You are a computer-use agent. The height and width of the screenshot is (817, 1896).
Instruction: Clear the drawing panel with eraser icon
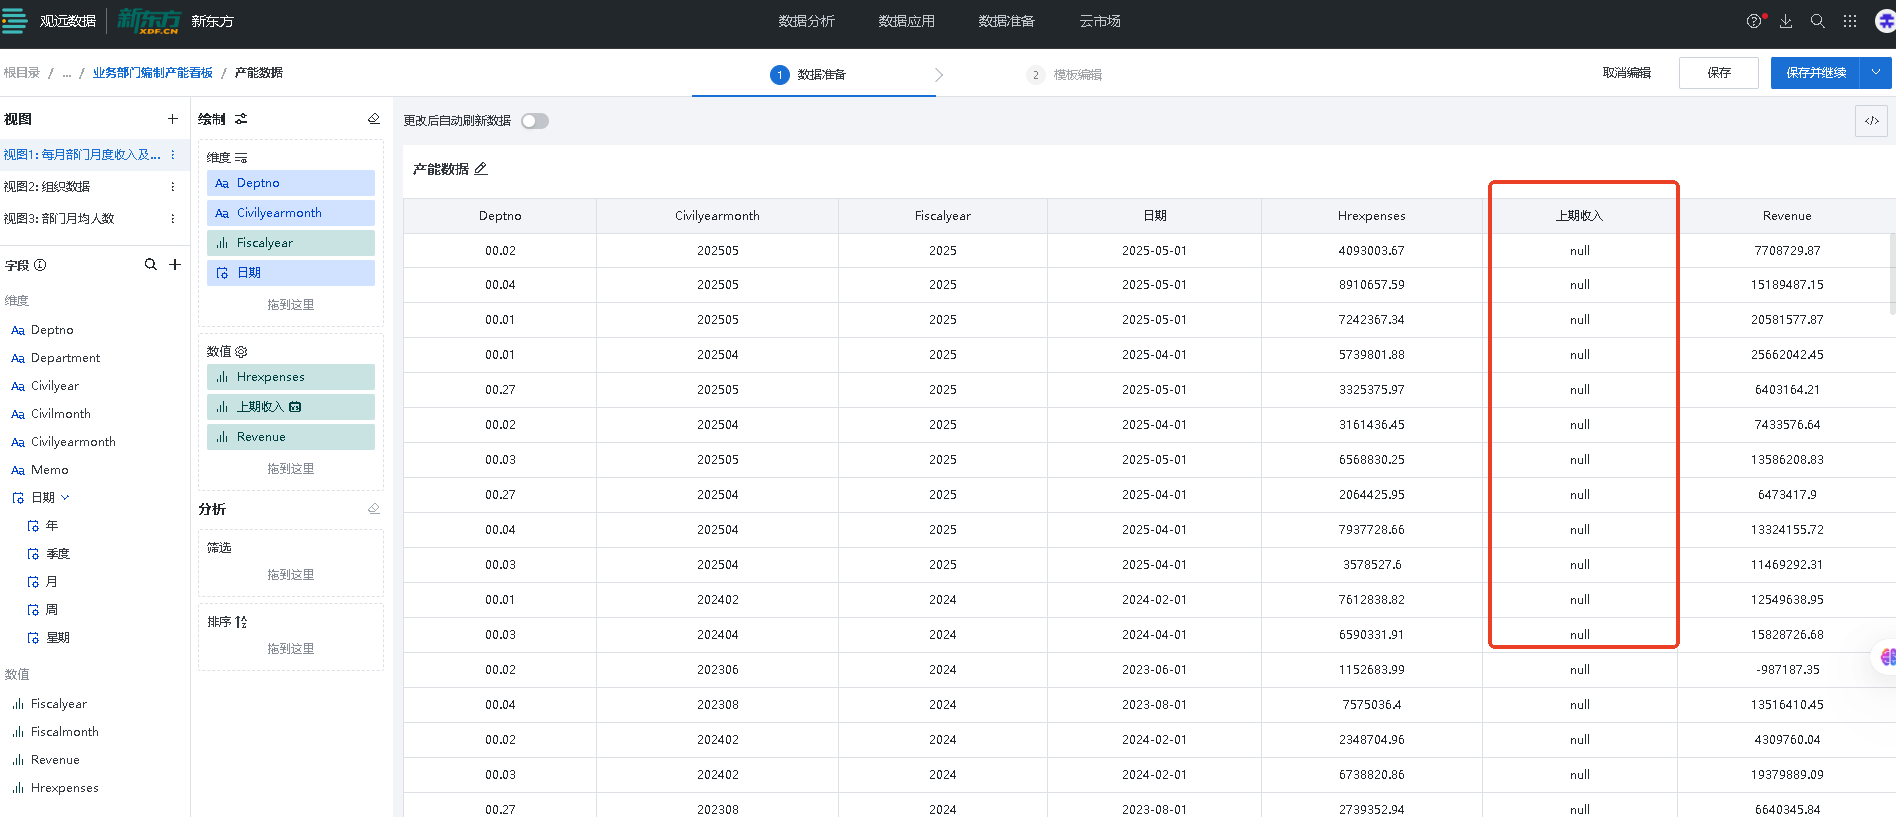373,119
